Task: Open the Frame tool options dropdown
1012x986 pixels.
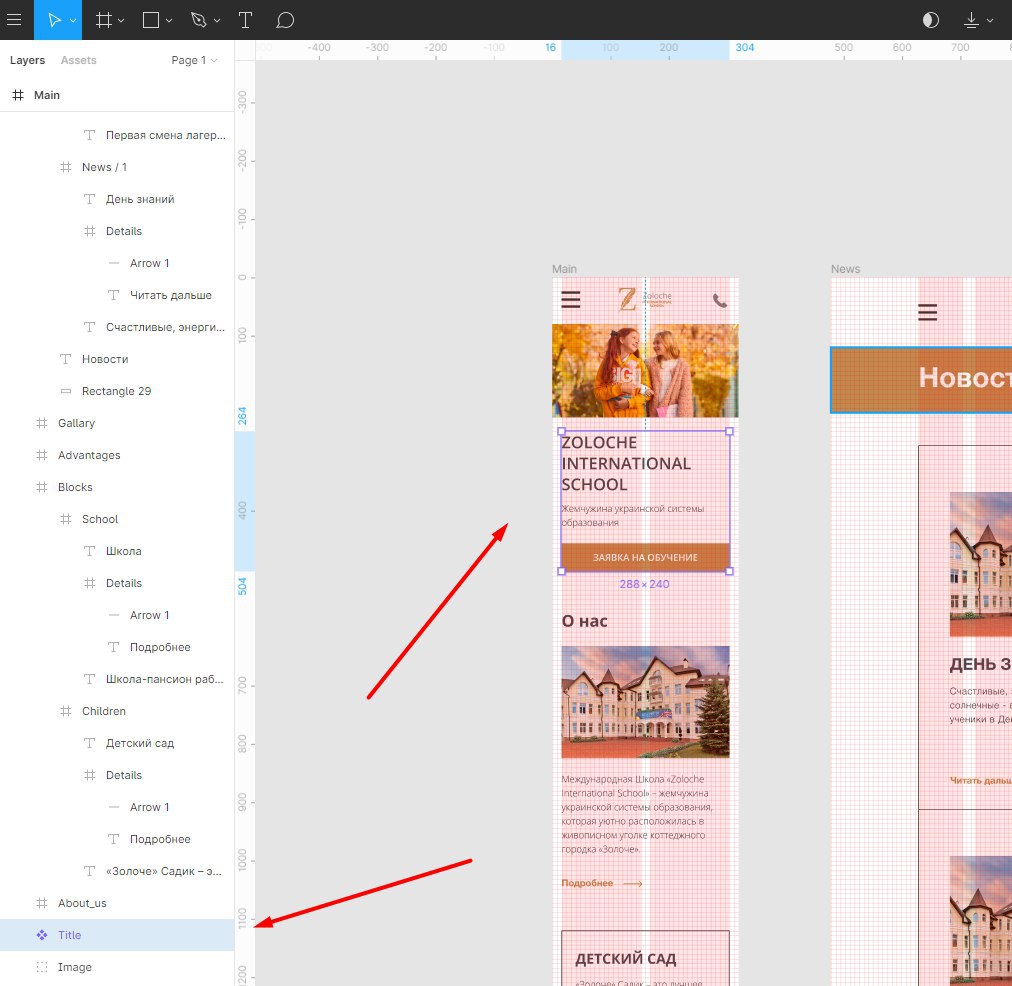Action: pyautogui.click(x=121, y=21)
